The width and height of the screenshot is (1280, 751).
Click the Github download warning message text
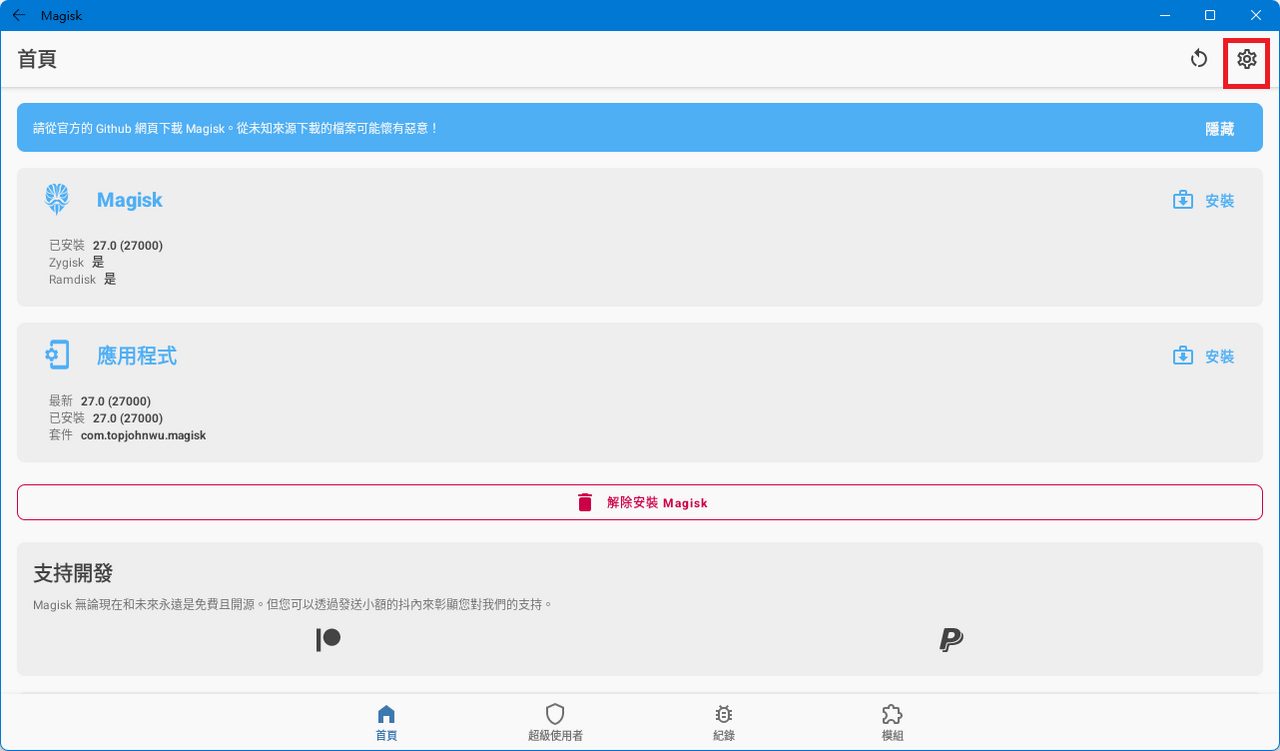coord(236,128)
